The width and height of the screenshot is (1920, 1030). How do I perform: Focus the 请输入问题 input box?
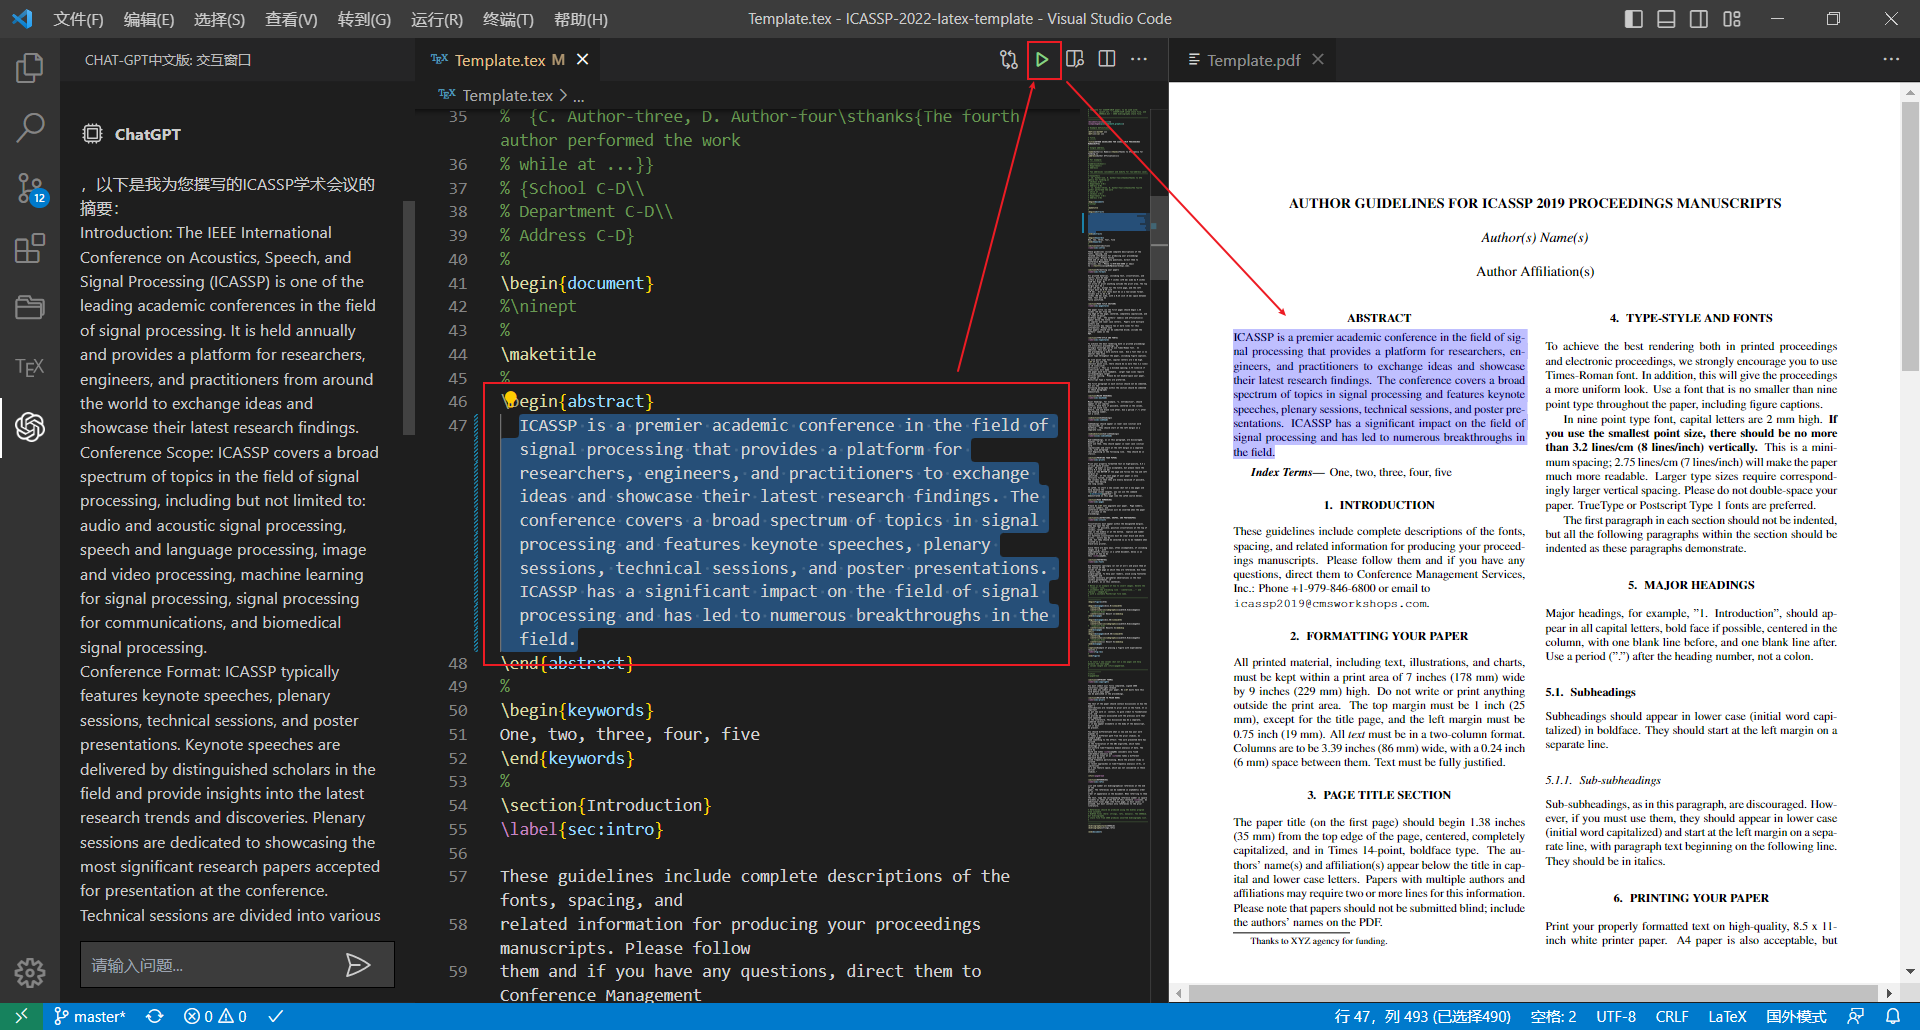point(210,965)
